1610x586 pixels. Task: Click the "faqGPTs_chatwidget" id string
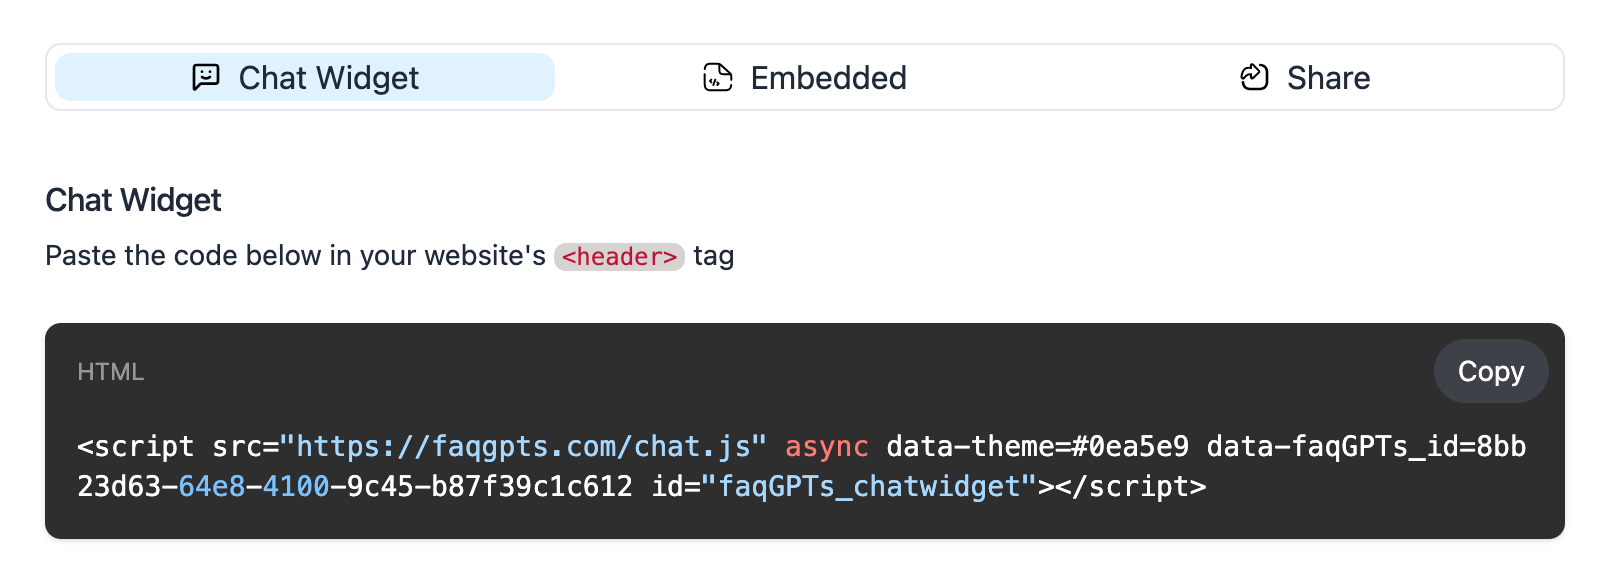click(869, 487)
